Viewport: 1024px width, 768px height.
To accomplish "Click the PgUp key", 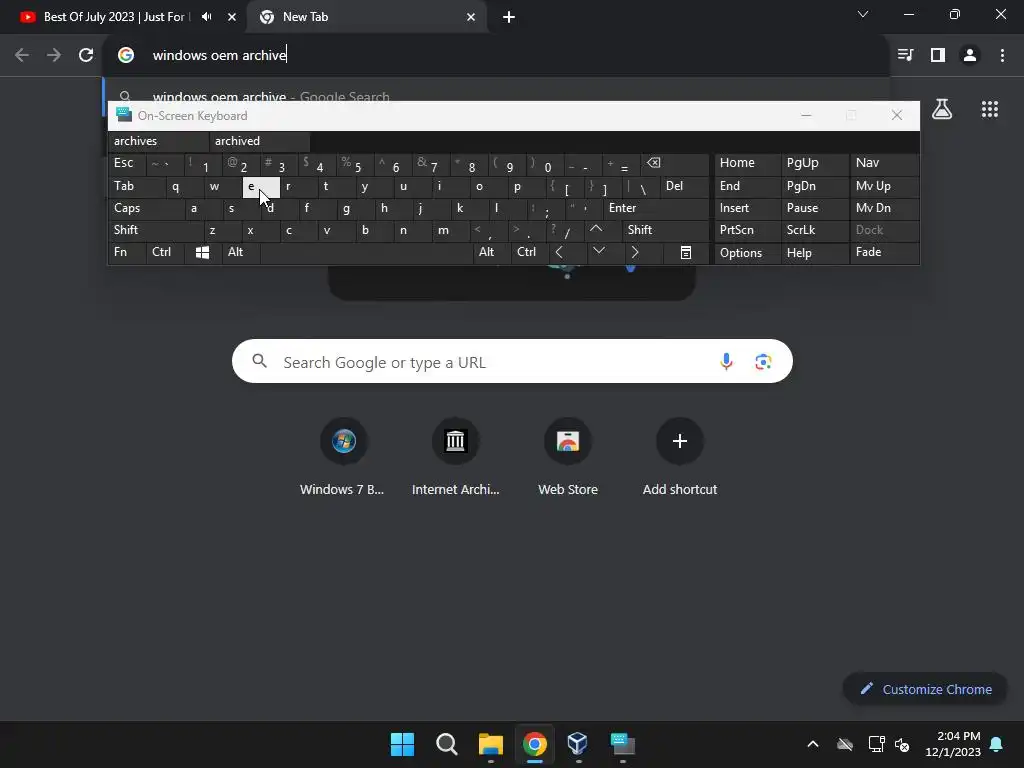I will (814, 163).
